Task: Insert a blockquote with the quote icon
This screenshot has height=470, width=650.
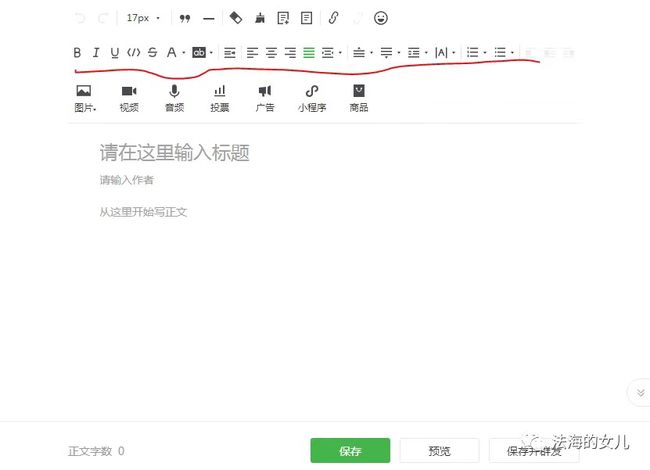Action: [185, 18]
